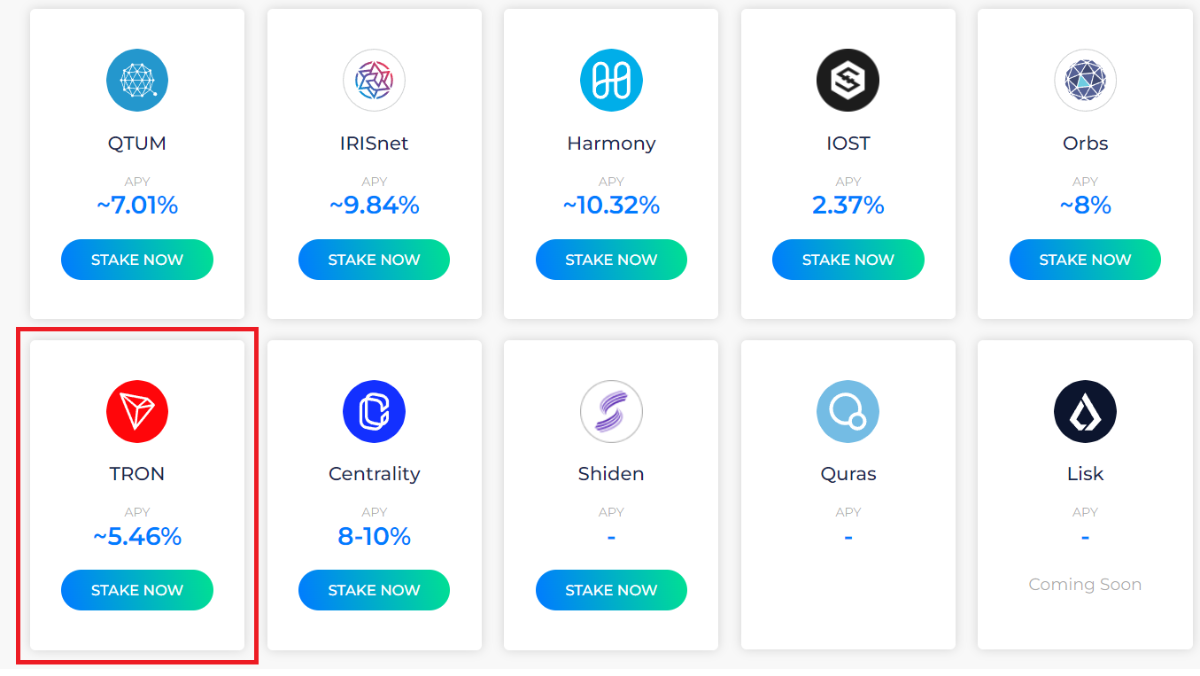This screenshot has height=676, width=1200.
Task: Click the Quras logo icon
Action: [848, 411]
